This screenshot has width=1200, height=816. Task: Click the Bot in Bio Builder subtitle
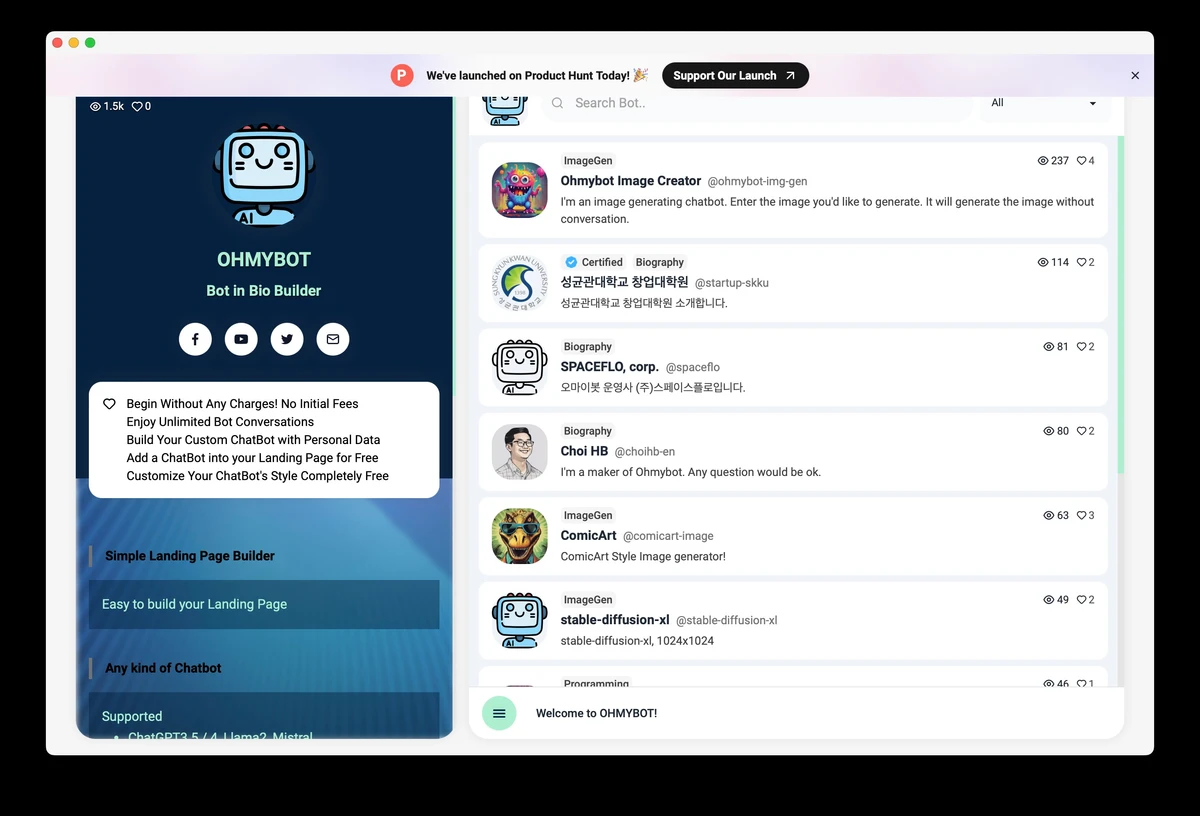(264, 291)
